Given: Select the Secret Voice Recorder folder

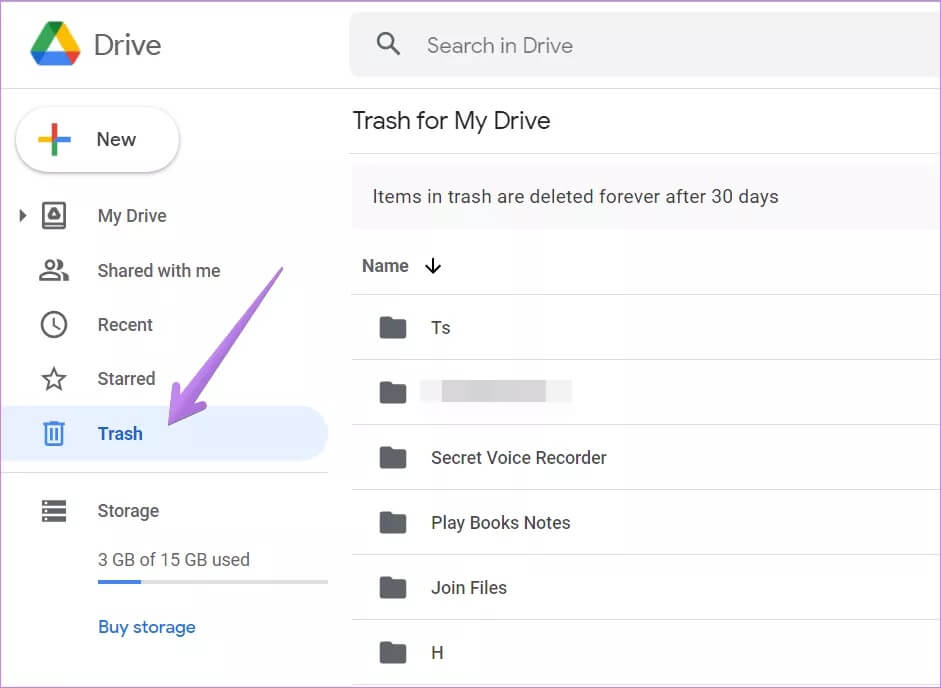Looking at the screenshot, I should 518,458.
